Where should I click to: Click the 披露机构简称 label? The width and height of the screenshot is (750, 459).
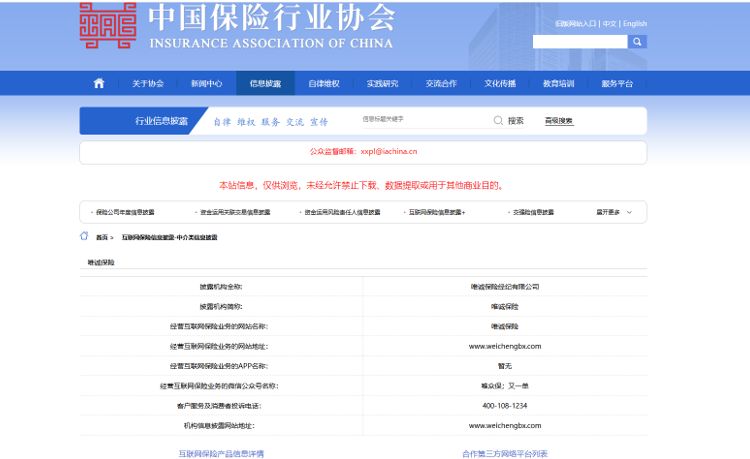tap(221, 306)
